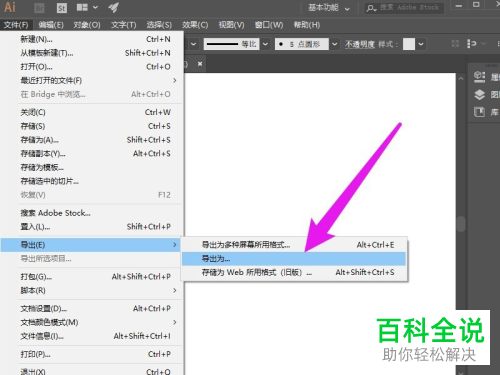The height and width of the screenshot is (375, 500).
Task: Choose 文件信息(I)... menu item
Action: tap(92, 336)
